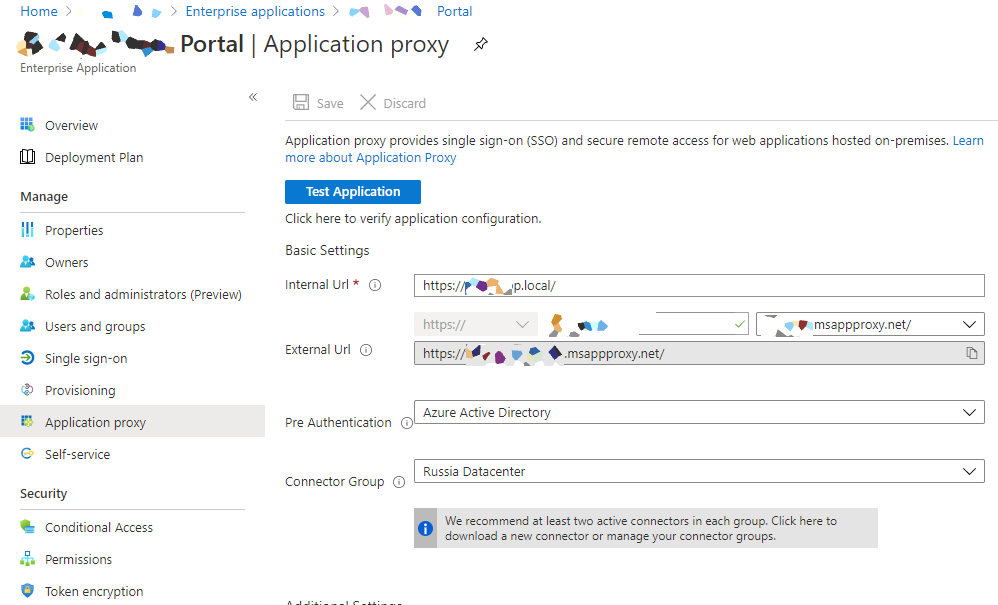Open Users and groups in the sidebar
The width and height of the screenshot is (998, 605).
(95, 326)
